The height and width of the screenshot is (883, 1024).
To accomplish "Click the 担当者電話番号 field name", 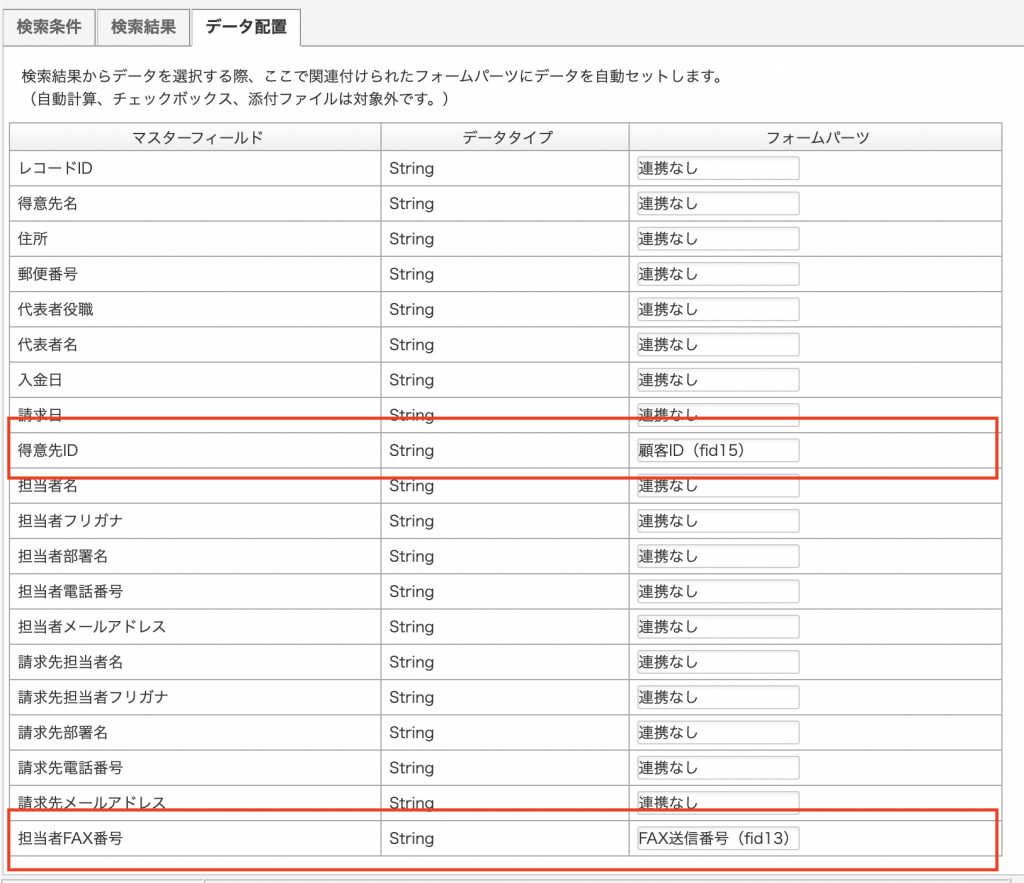I will point(71,592).
